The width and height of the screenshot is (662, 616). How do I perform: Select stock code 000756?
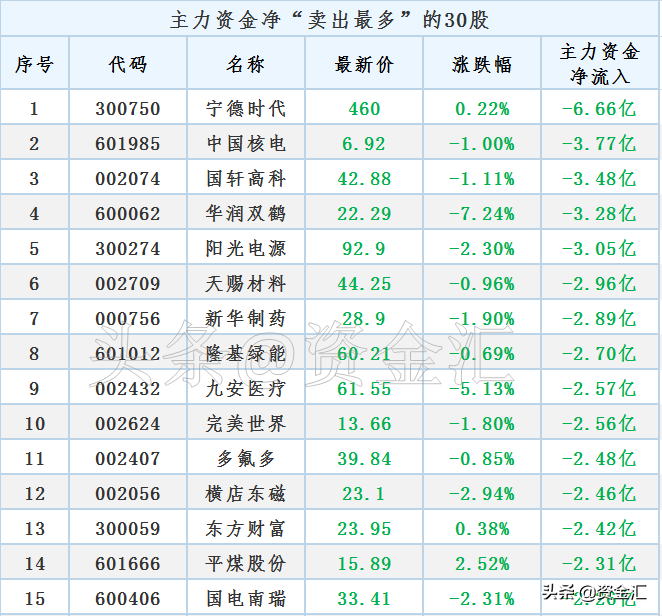click(128, 319)
